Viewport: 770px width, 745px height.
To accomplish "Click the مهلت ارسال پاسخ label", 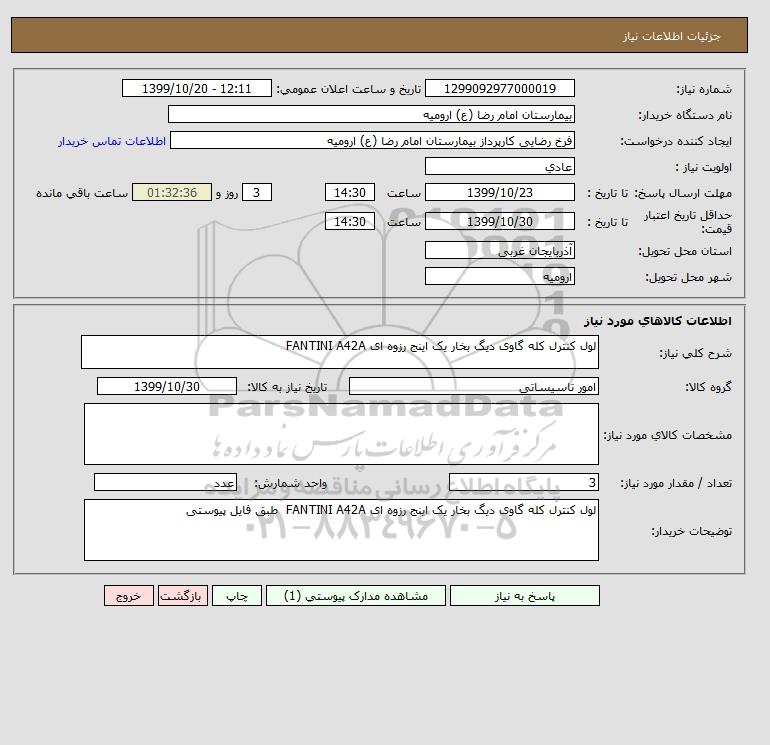I will pos(684,193).
